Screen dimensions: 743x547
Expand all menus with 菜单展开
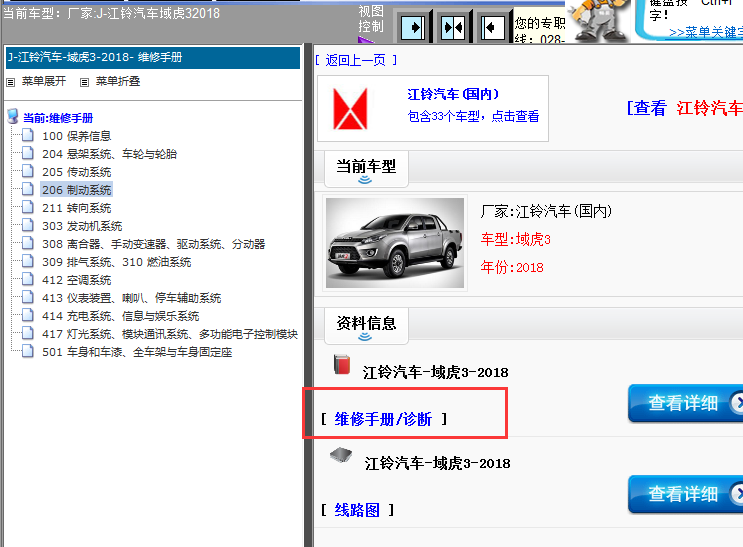44,82
